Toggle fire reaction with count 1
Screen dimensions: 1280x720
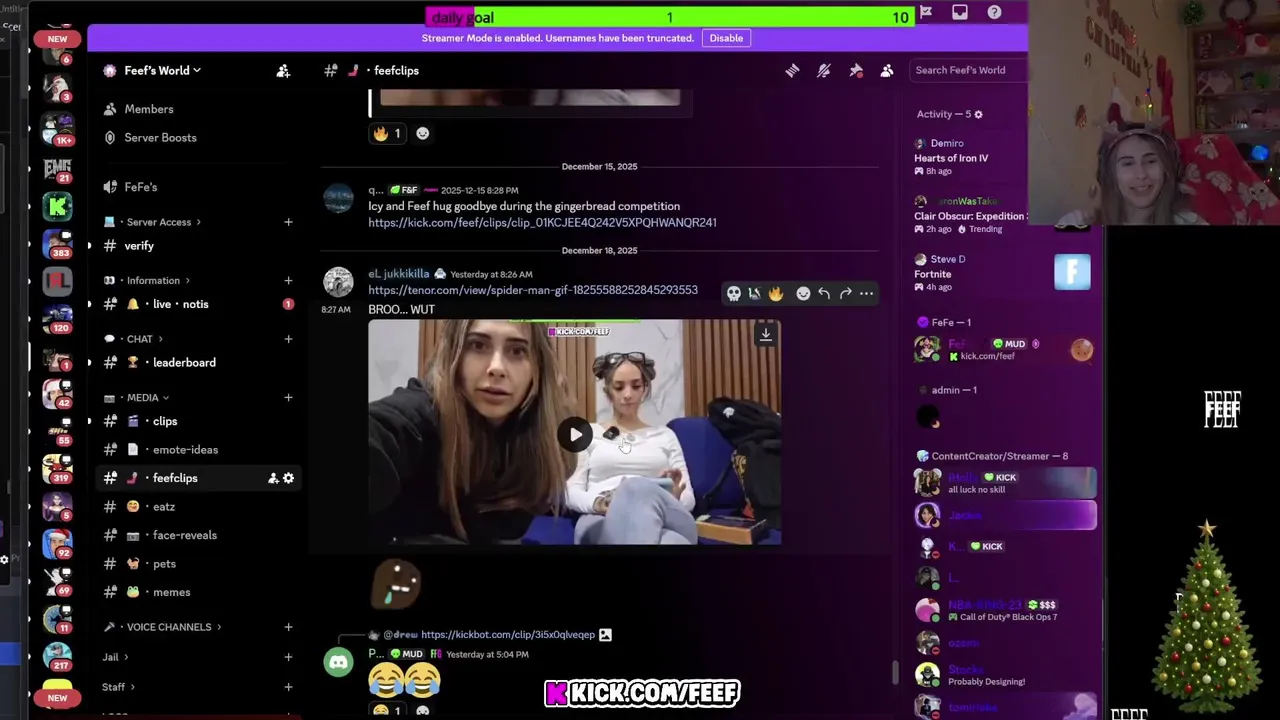(x=387, y=133)
